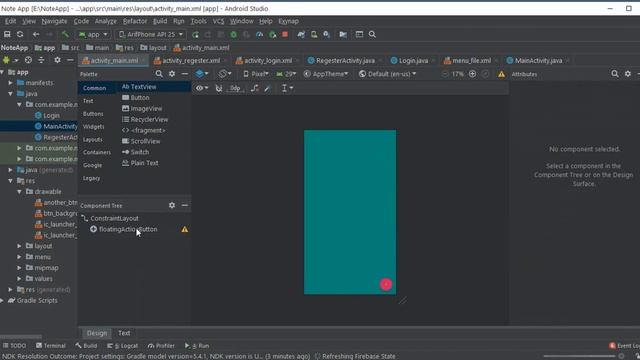Open the Orientation for Preview dropdown
Viewport: 640px width, 360px height.
coord(224,74)
